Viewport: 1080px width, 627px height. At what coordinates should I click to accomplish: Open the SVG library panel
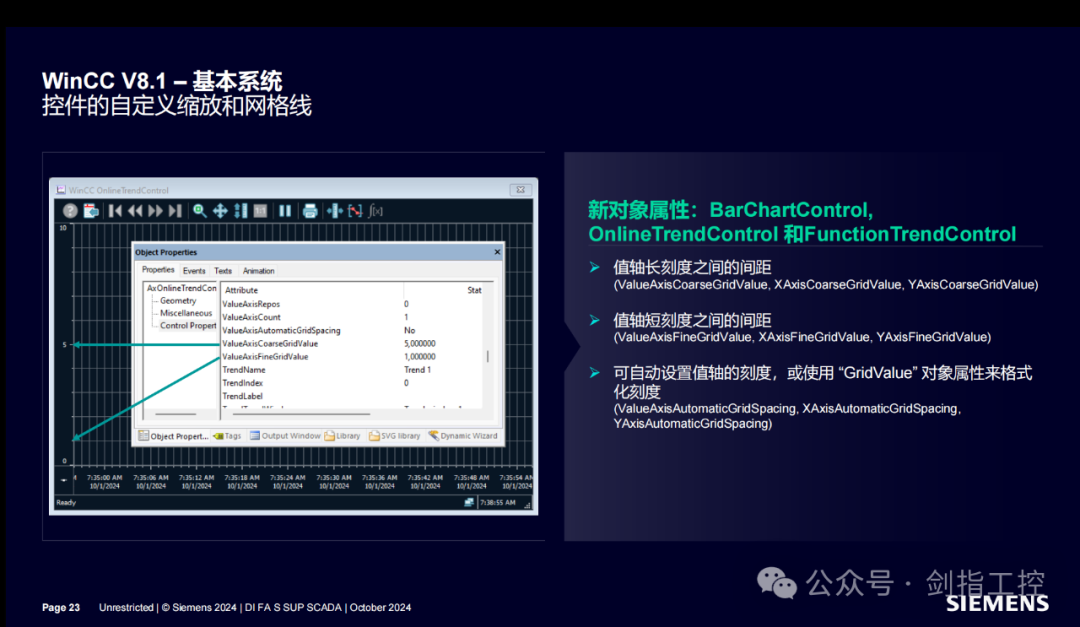pyautogui.click(x=400, y=435)
